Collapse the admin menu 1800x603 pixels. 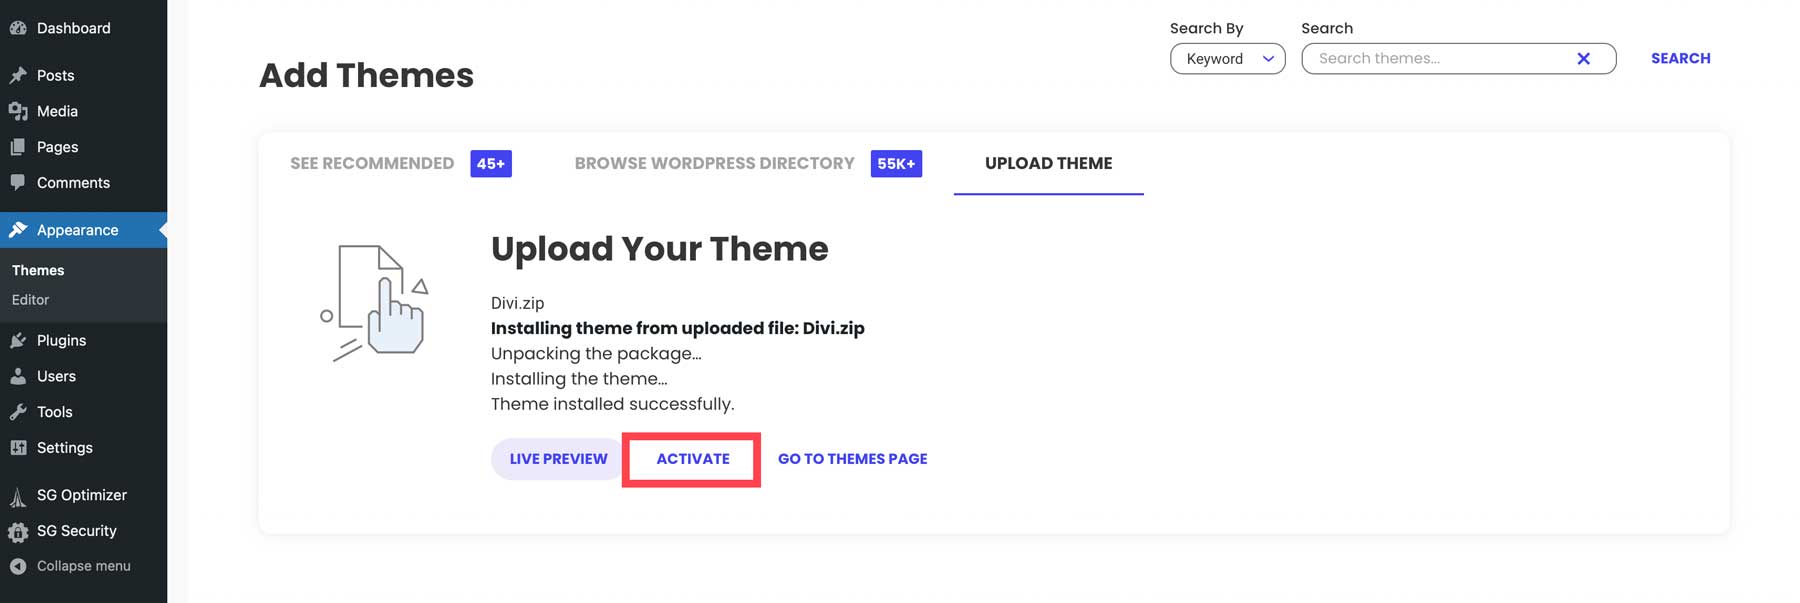click(83, 566)
